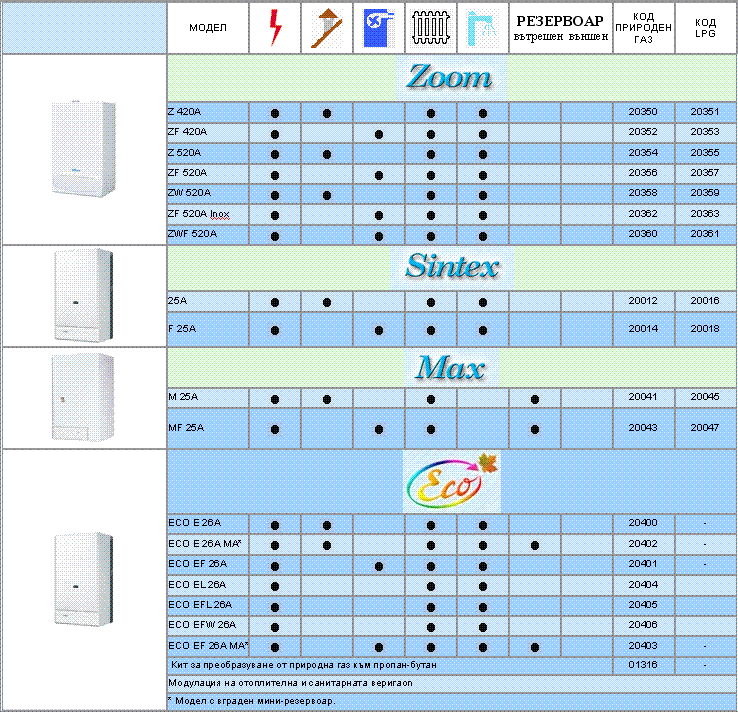
Task: Click natural gas code 20402
Action: click(643, 544)
